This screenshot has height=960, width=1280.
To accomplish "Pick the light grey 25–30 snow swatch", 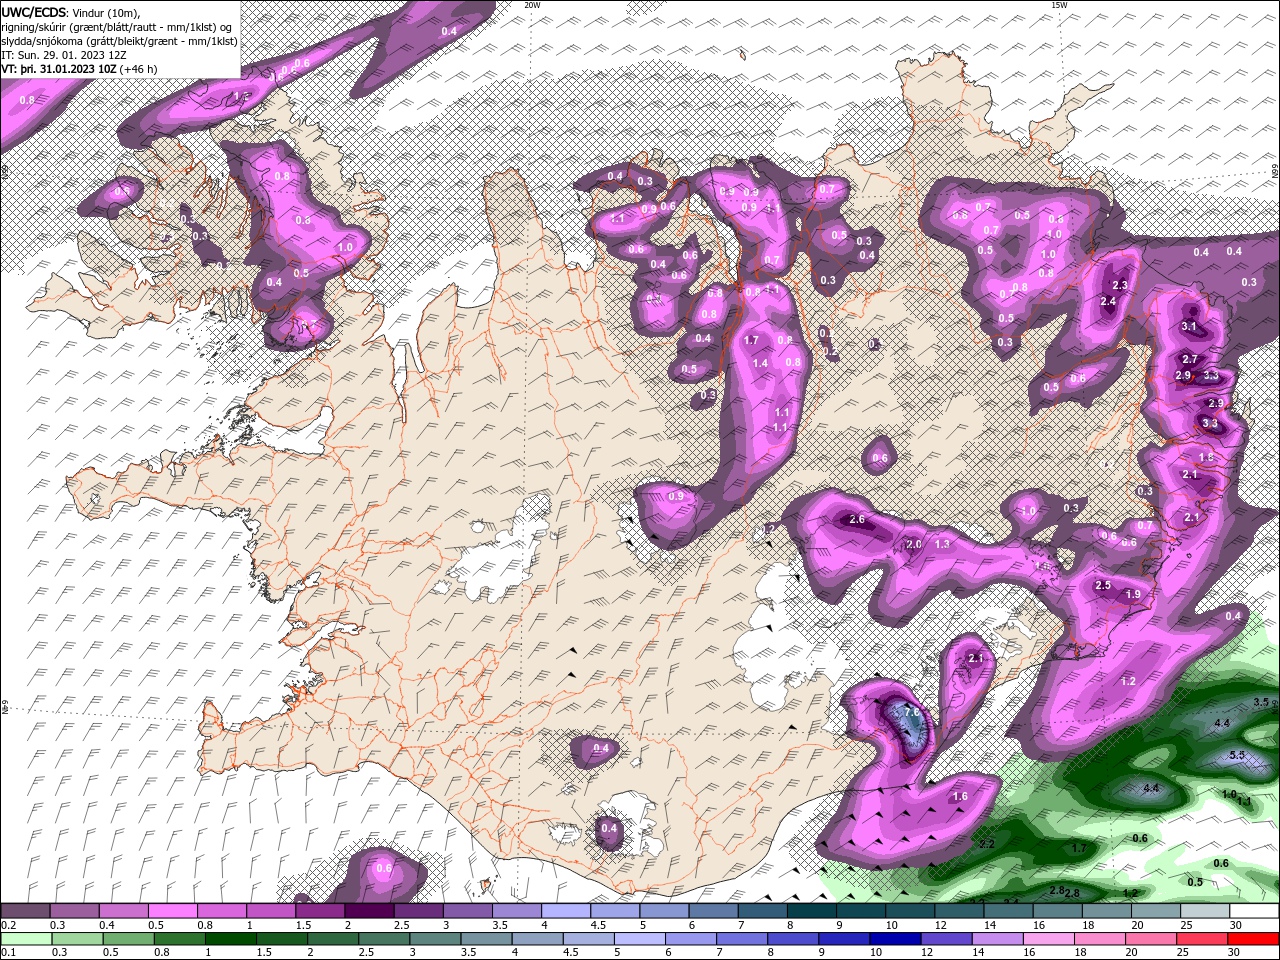I will [1204, 911].
